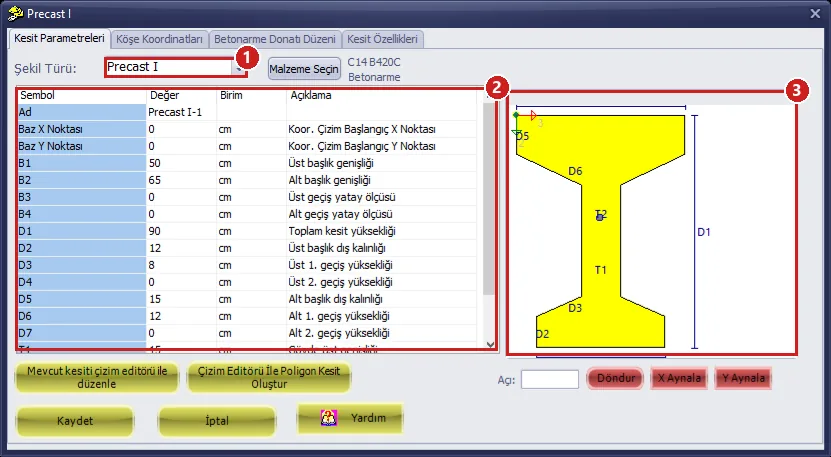
Task: Click the X Aynala mirror button
Action: point(679,379)
